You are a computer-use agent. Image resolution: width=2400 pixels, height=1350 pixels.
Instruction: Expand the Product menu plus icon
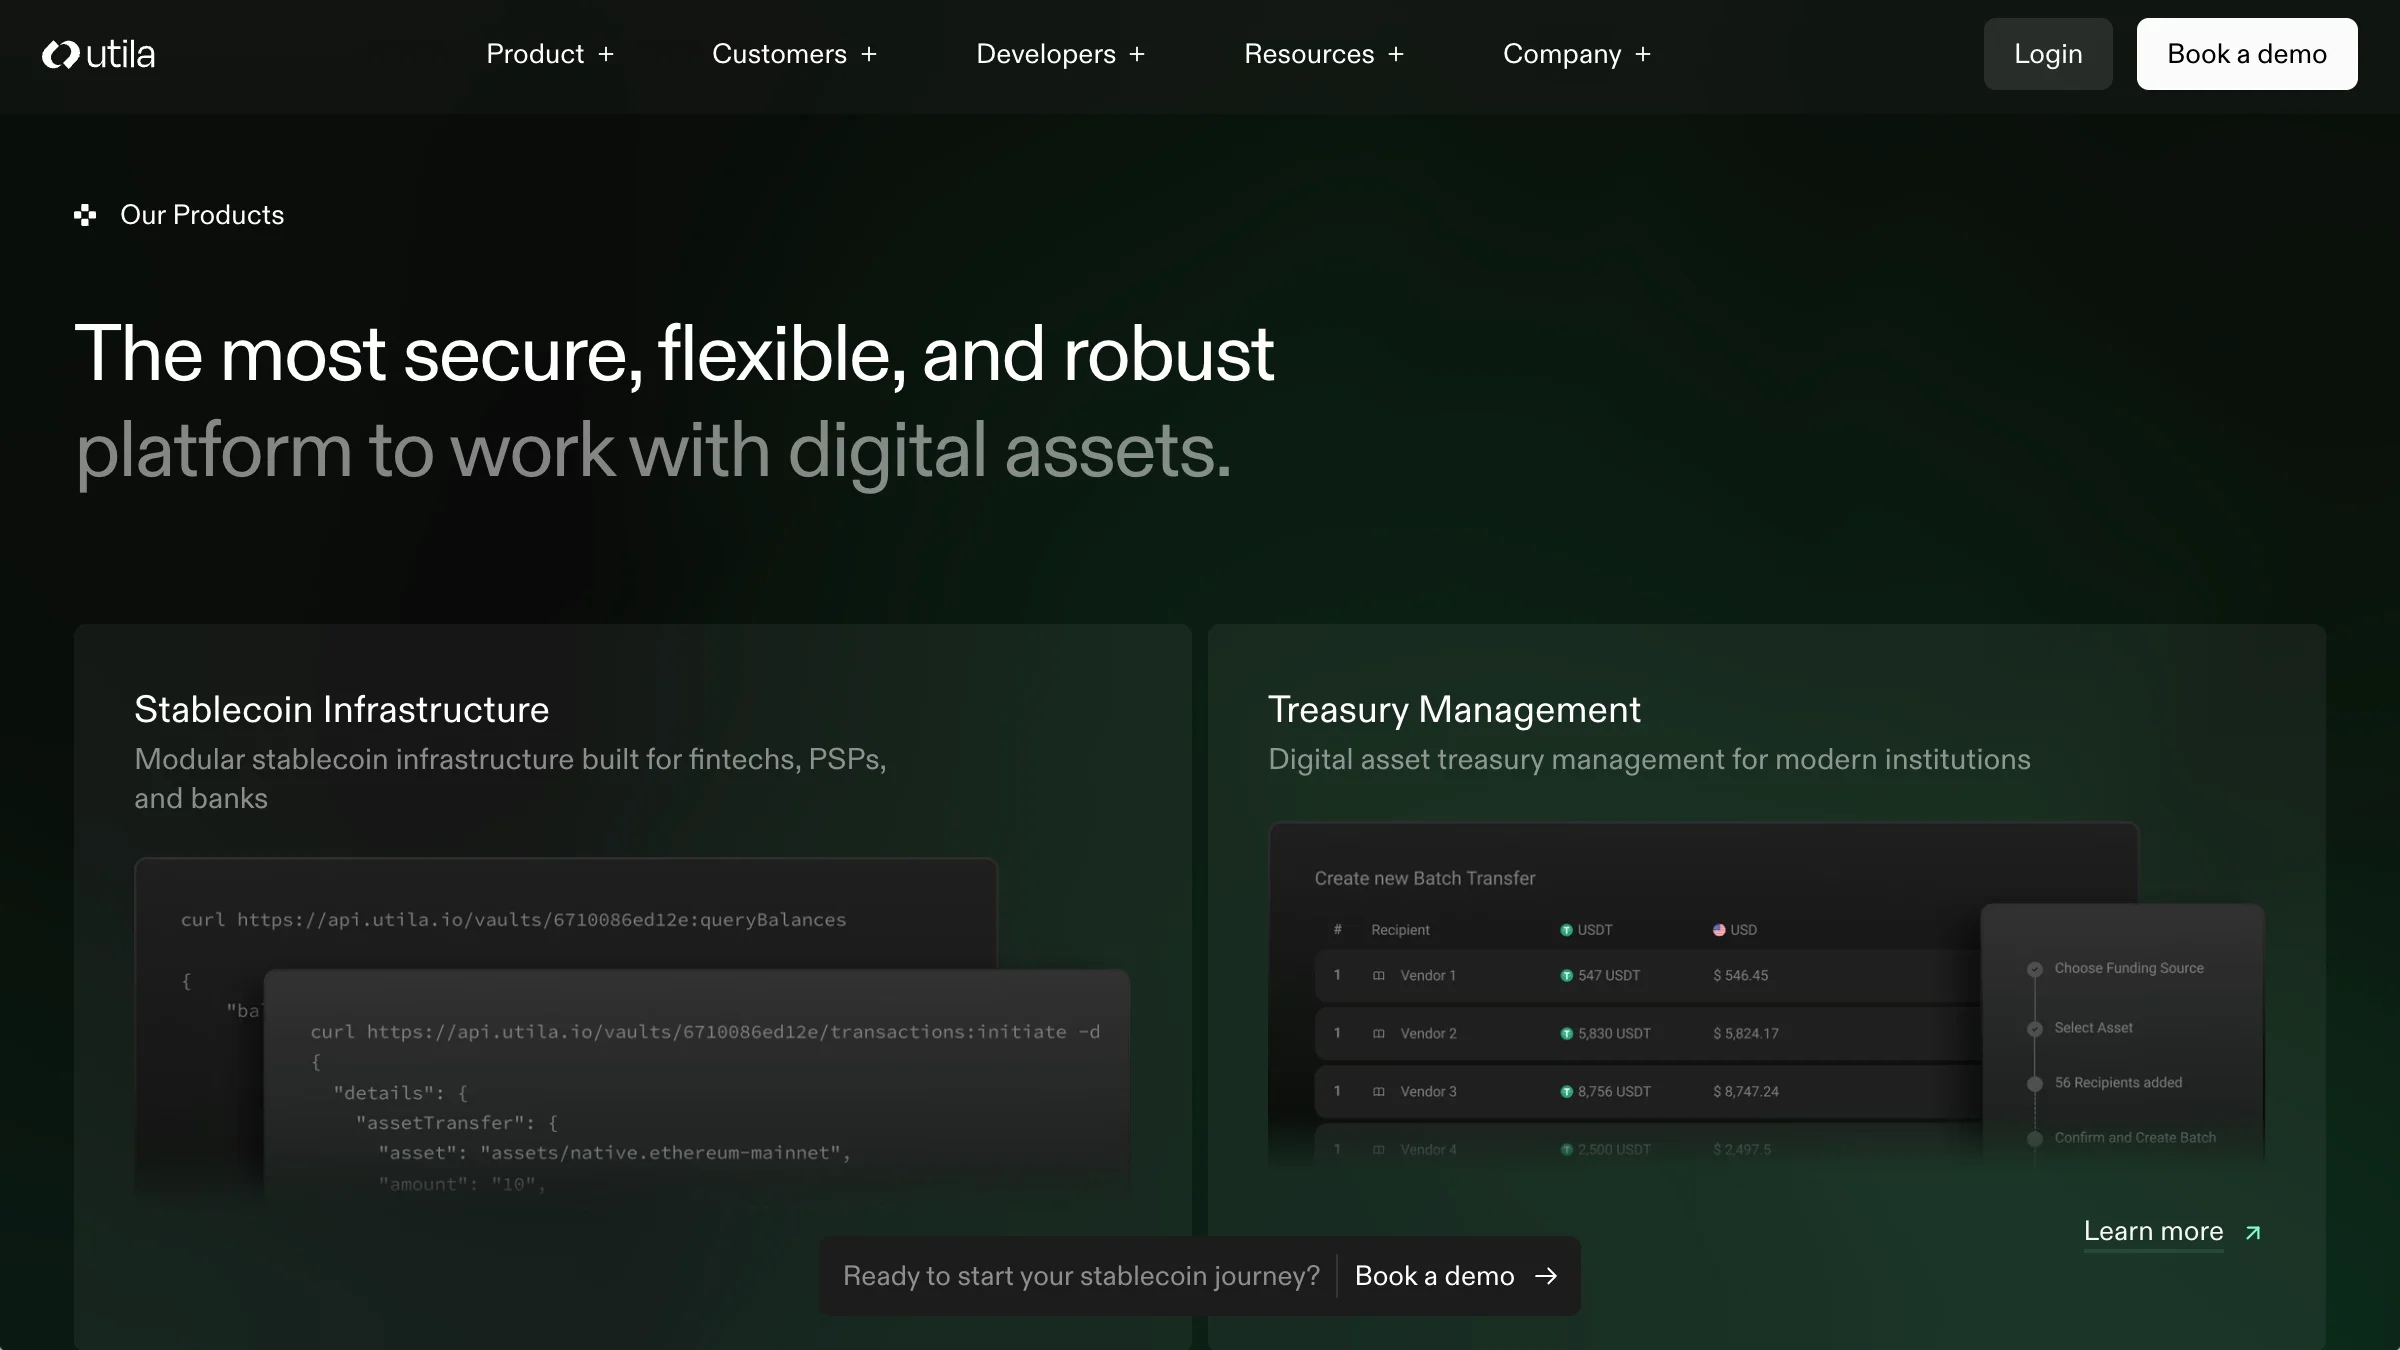606,54
